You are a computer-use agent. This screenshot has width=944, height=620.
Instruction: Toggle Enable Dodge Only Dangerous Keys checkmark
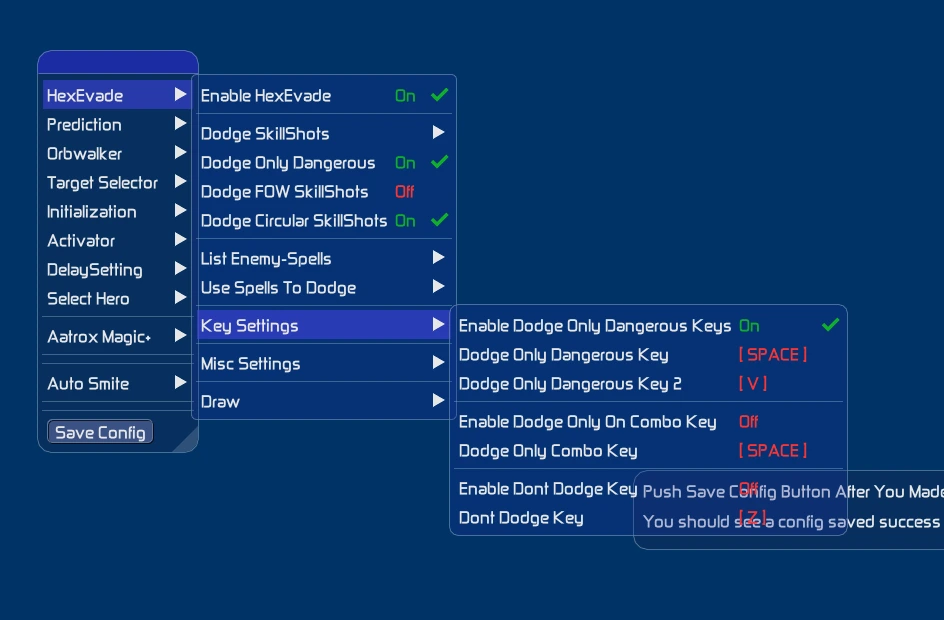pyautogui.click(x=830, y=324)
